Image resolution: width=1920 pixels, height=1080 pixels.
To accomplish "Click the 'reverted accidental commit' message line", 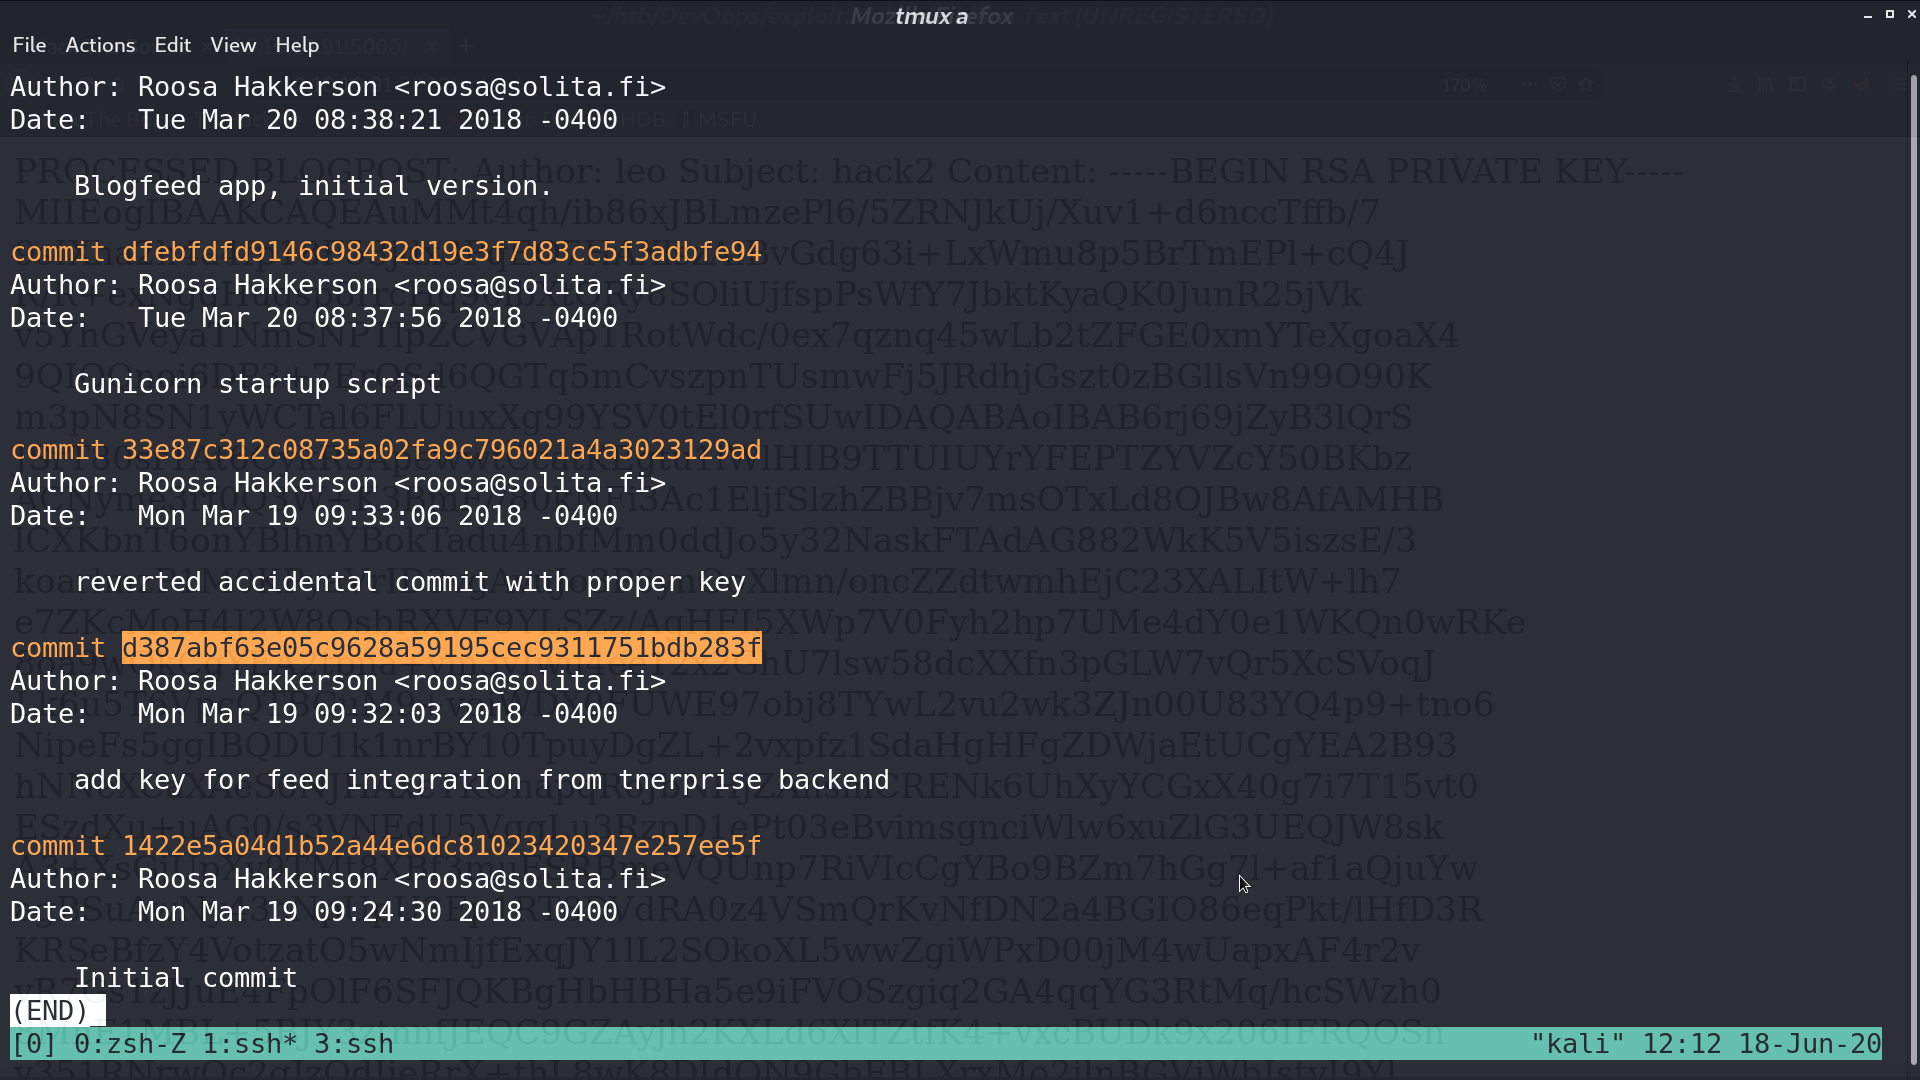I will 410,582.
